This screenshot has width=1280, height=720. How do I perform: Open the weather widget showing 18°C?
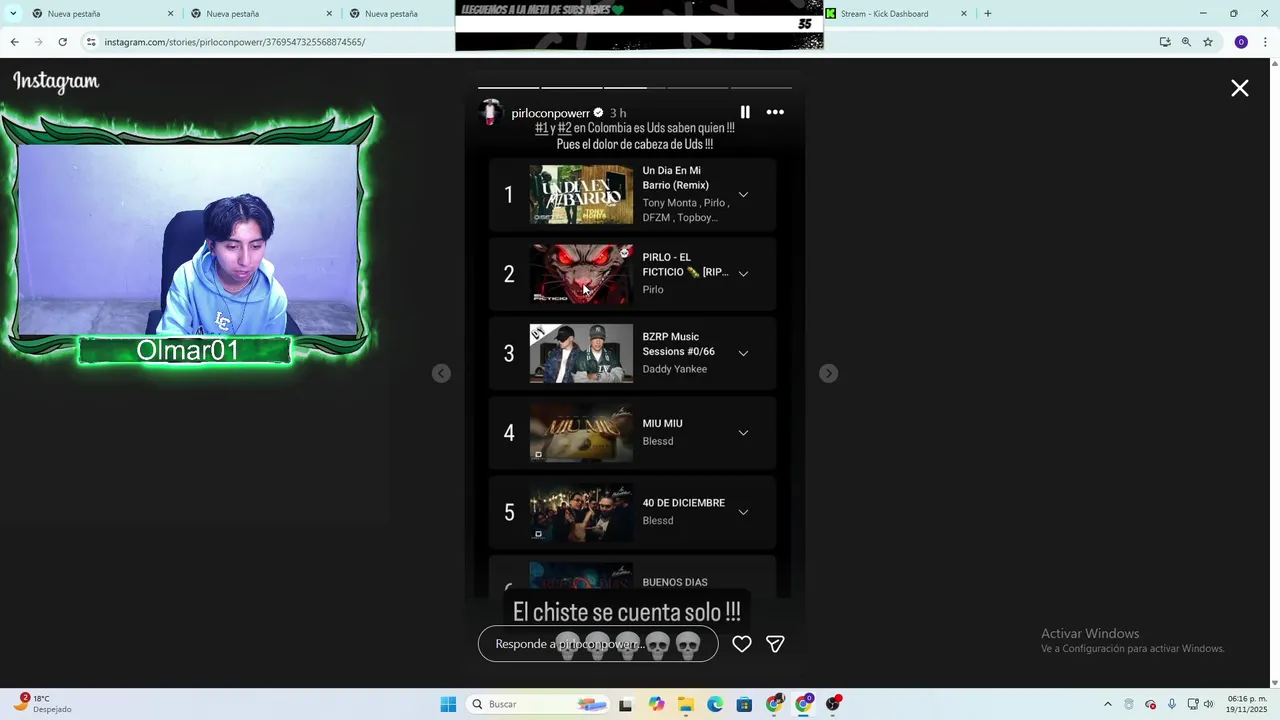point(45,704)
